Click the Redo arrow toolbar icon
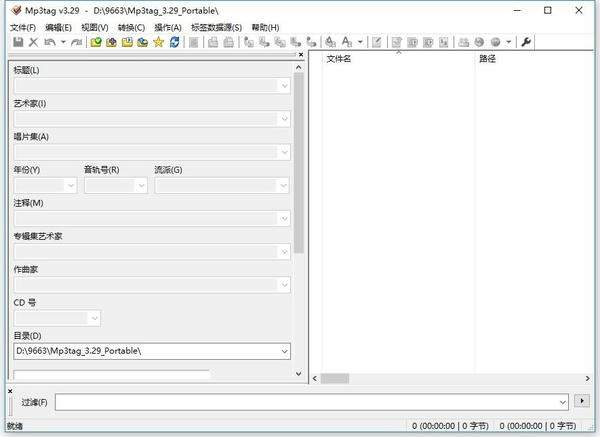600x437 pixels. [77, 42]
